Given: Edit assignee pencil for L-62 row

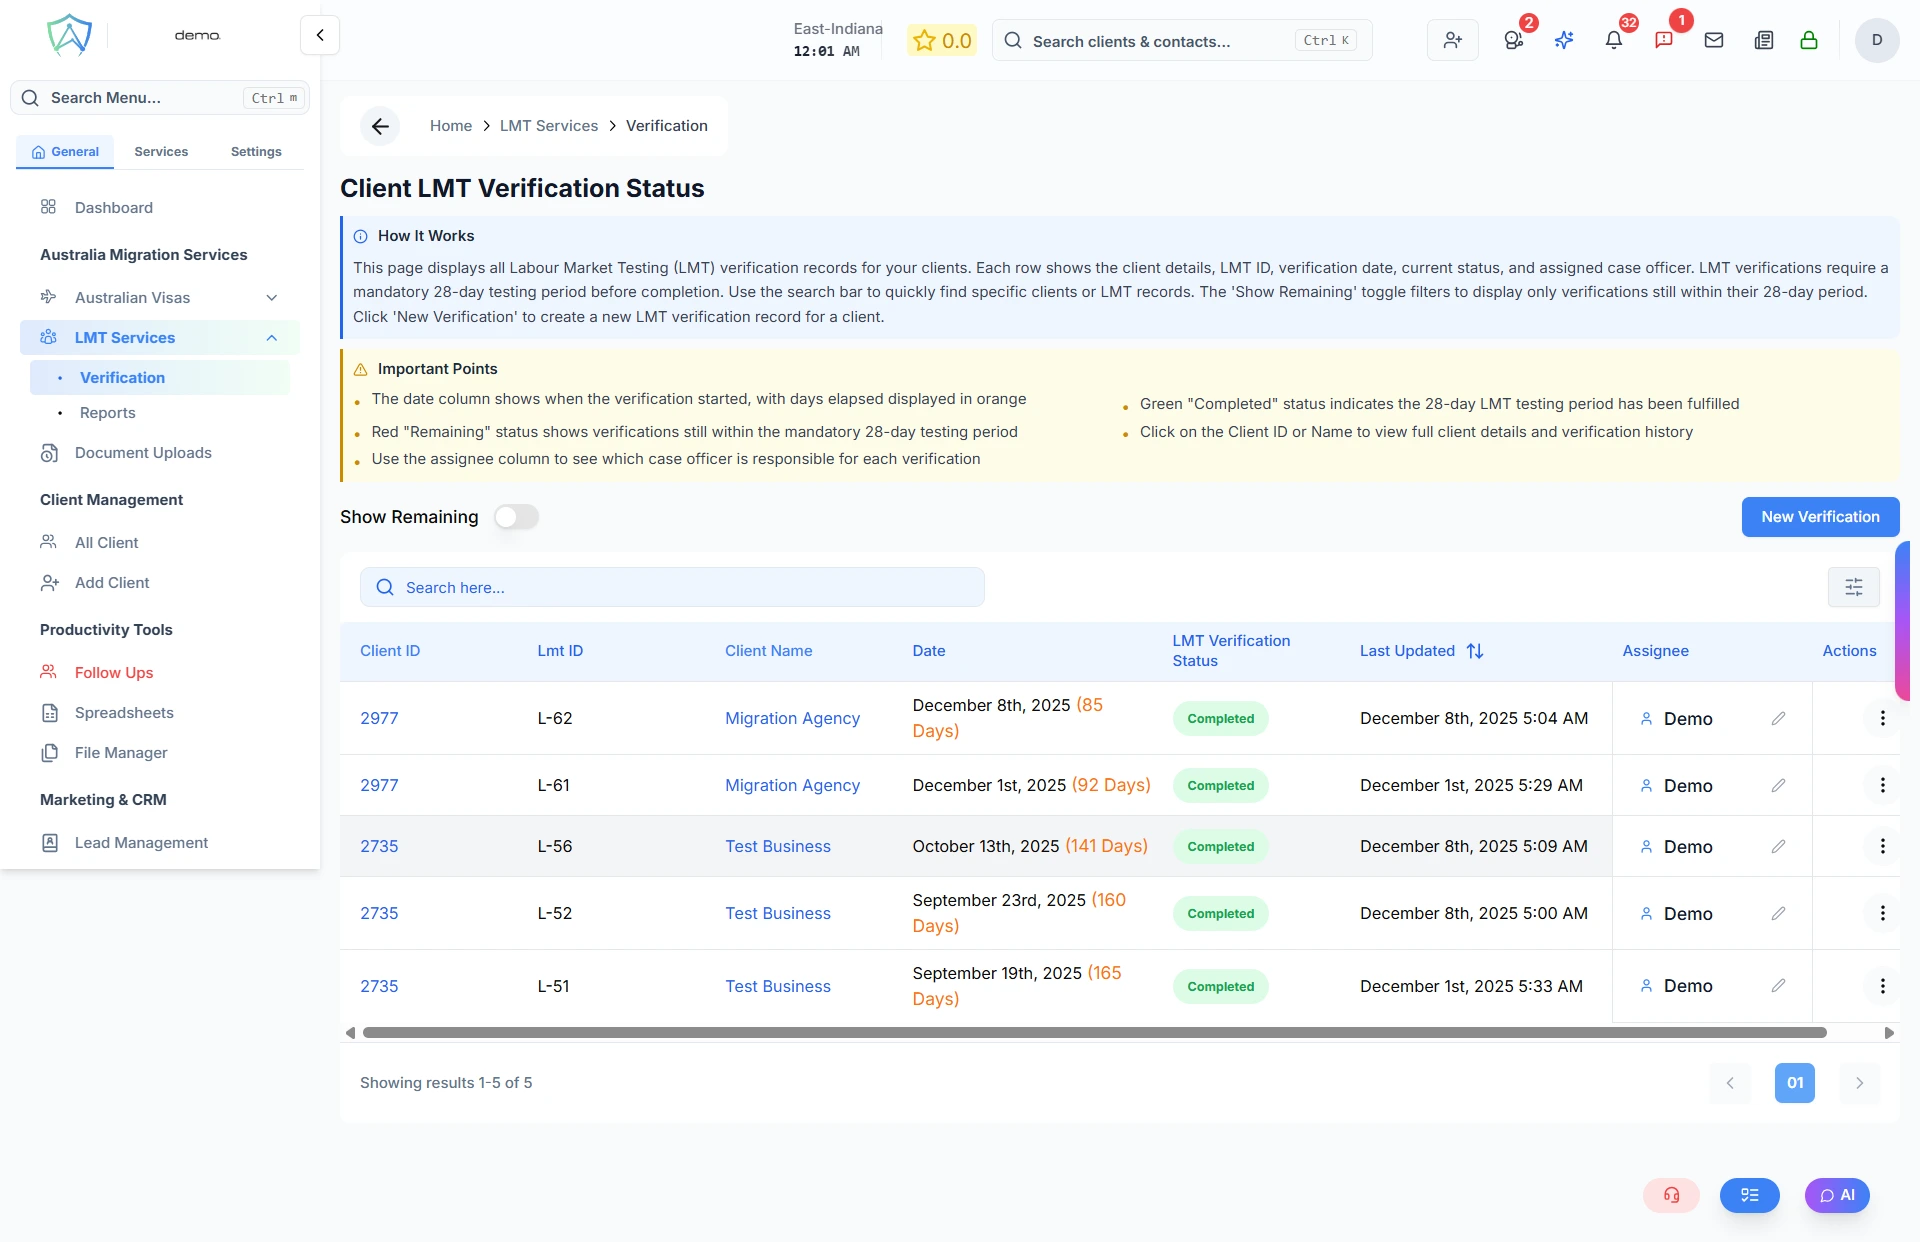Looking at the screenshot, I should click(x=1778, y=718).
